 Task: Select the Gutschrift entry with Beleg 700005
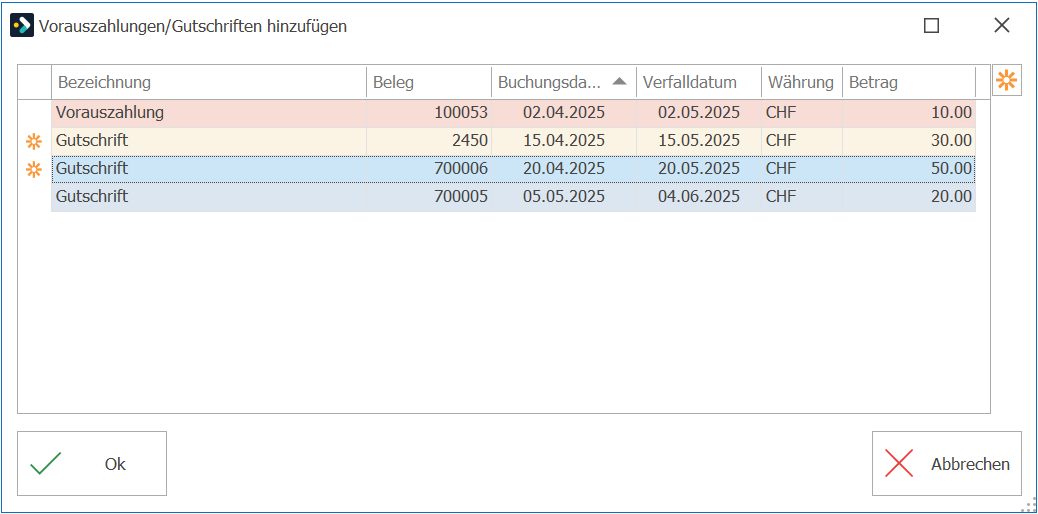(513, 197)
